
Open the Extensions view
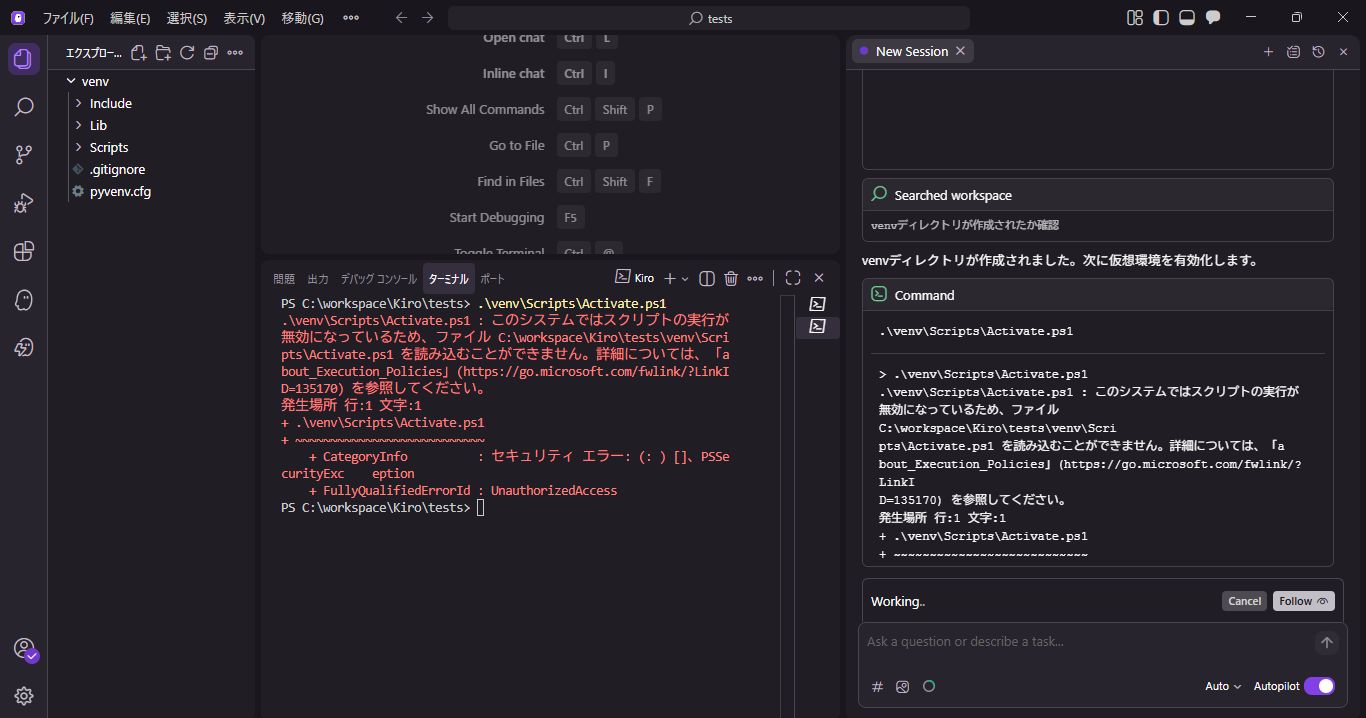24,252
